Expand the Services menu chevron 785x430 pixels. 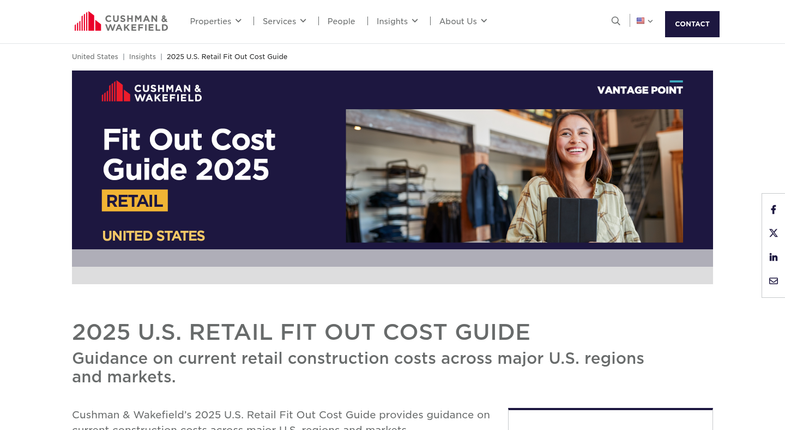(303, 21)
